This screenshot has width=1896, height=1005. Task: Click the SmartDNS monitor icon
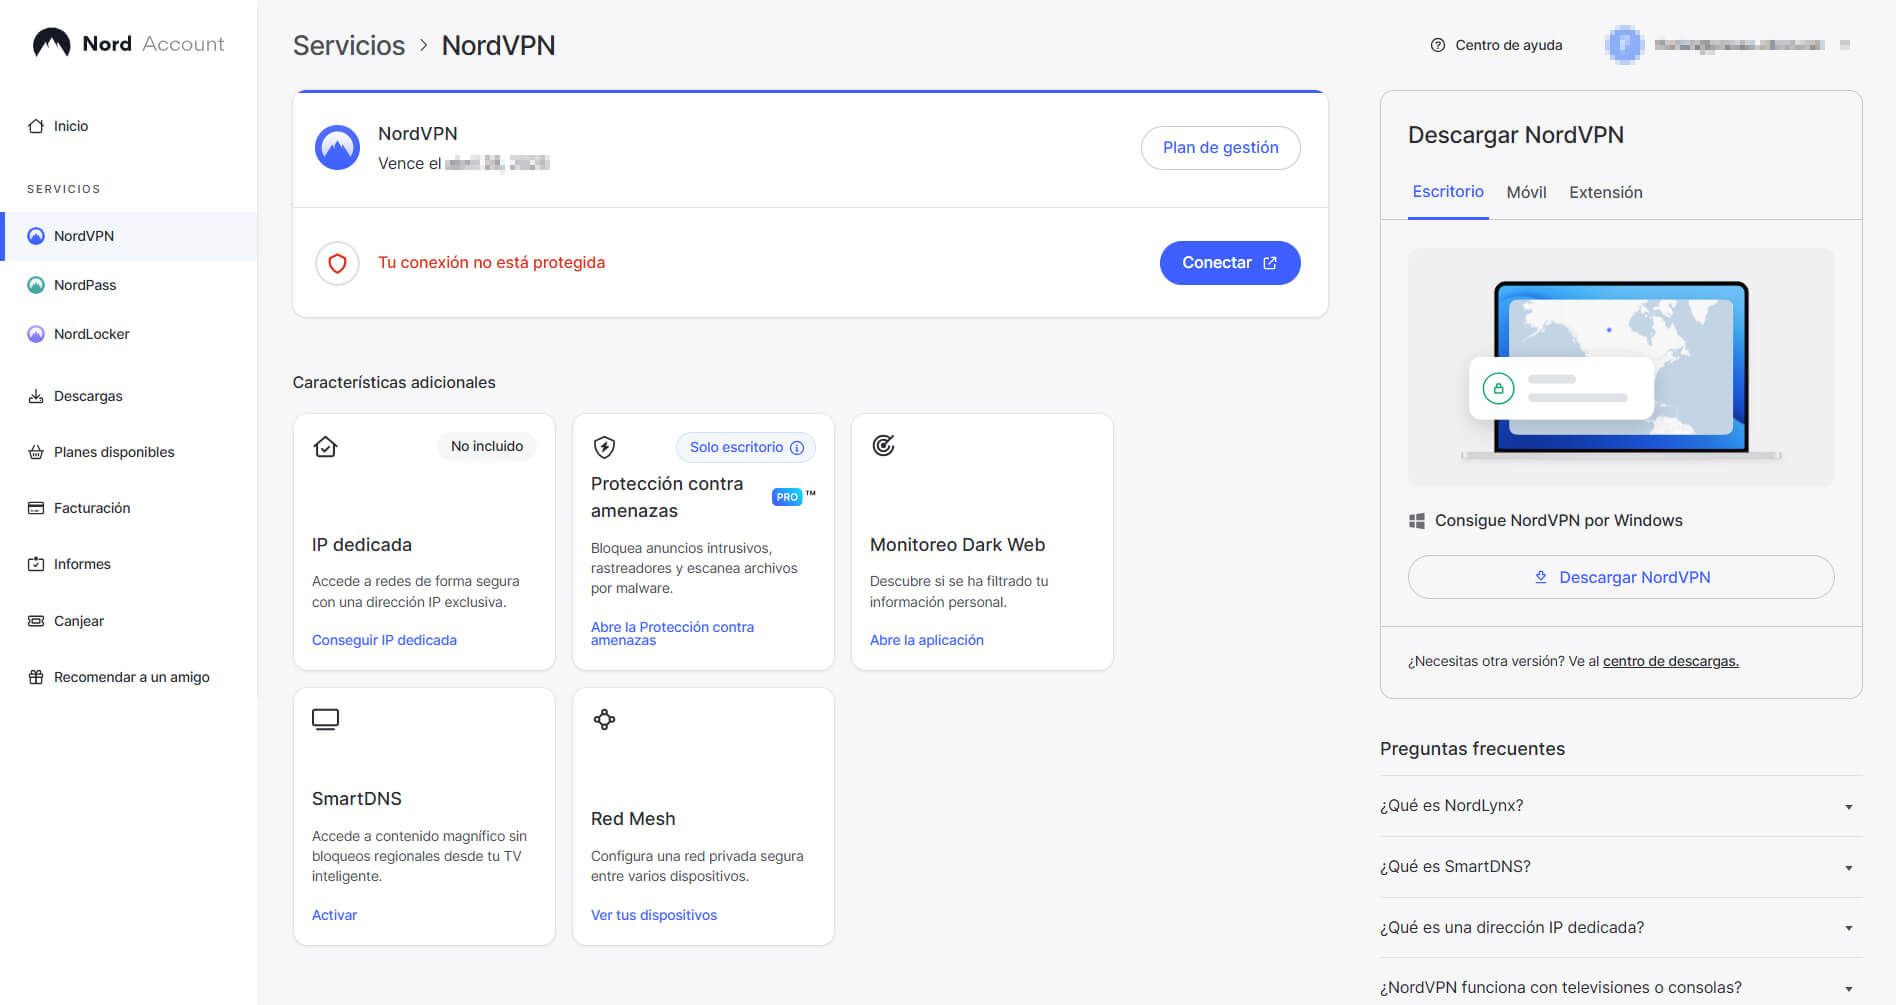pyautogui.click(x=325, y=720)
